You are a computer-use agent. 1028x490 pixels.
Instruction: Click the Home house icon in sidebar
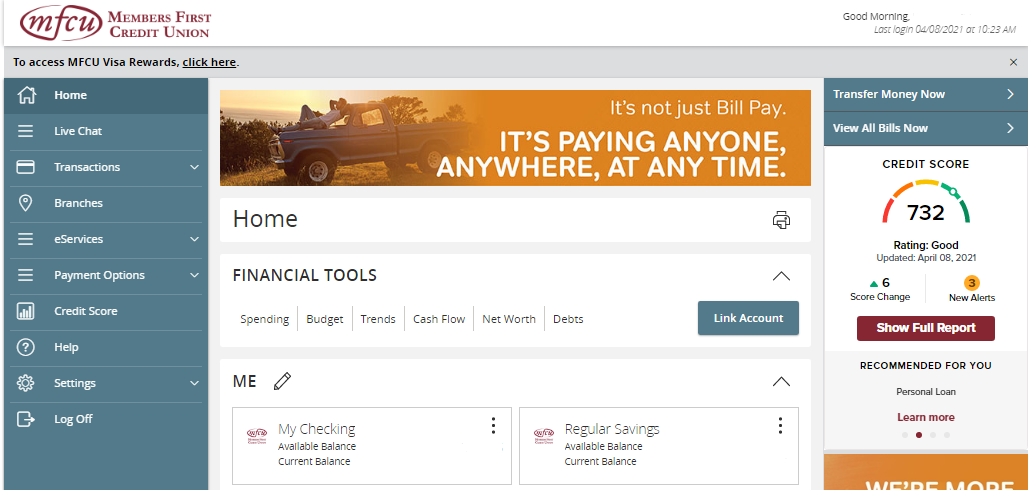tap(26, 95)
